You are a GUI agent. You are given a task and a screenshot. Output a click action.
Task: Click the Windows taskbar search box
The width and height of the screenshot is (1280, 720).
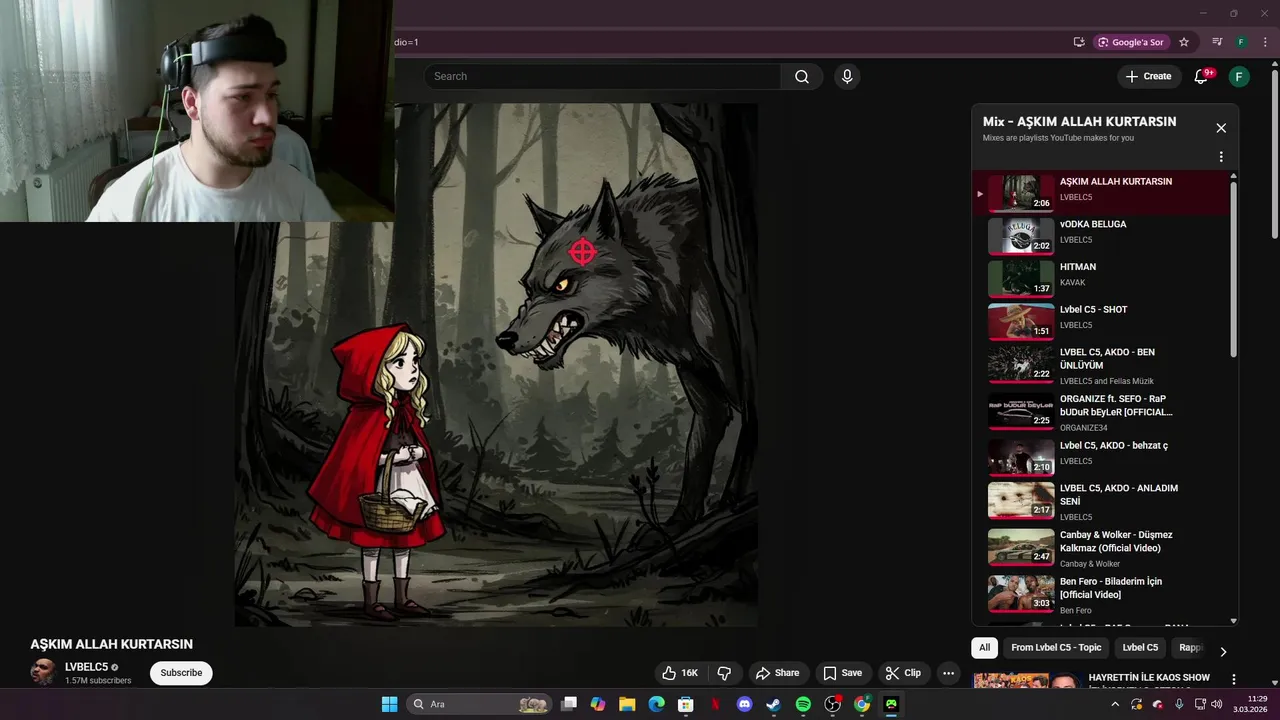point(480,704)
